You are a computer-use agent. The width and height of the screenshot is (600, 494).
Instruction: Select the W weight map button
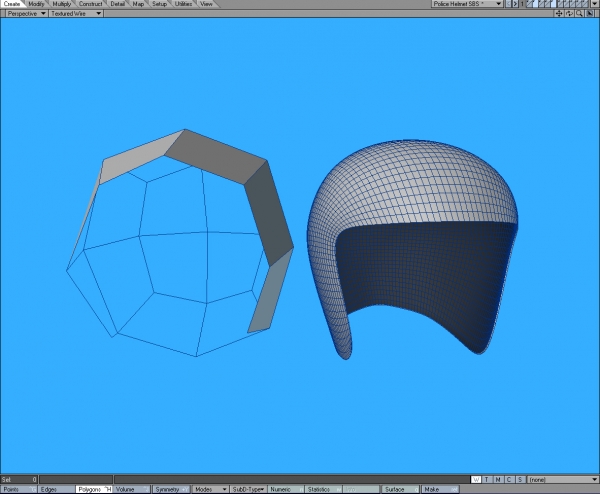click(476, 479)
